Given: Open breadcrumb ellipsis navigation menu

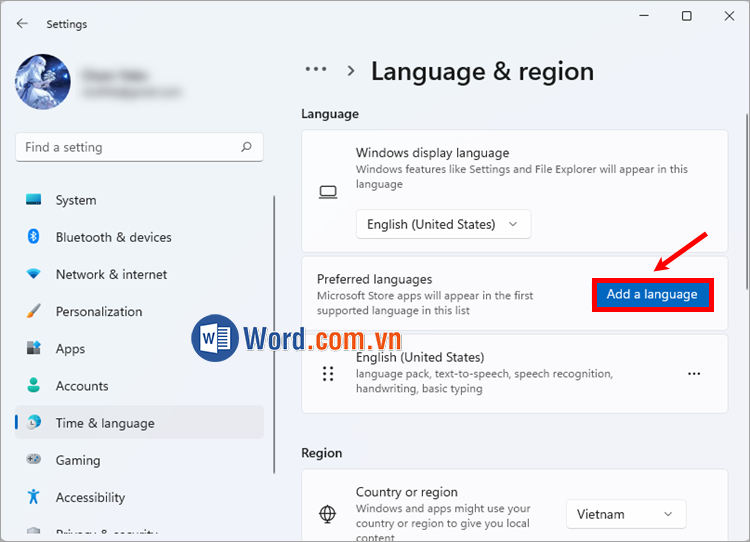Looking at the screenshot, I should [x=316, y=69].
